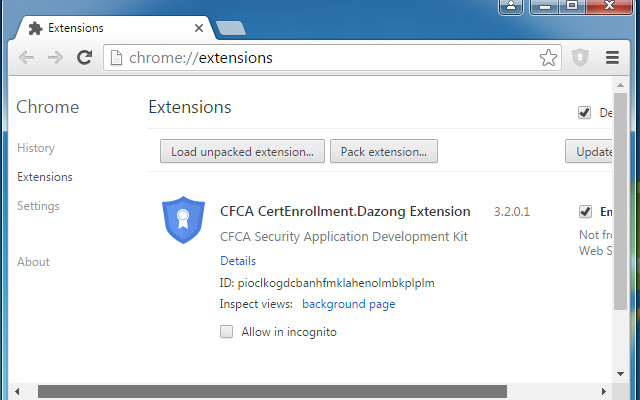Click the browser back arrow
This screenshot has width=640, height=400.
click(x=27, y=58)
